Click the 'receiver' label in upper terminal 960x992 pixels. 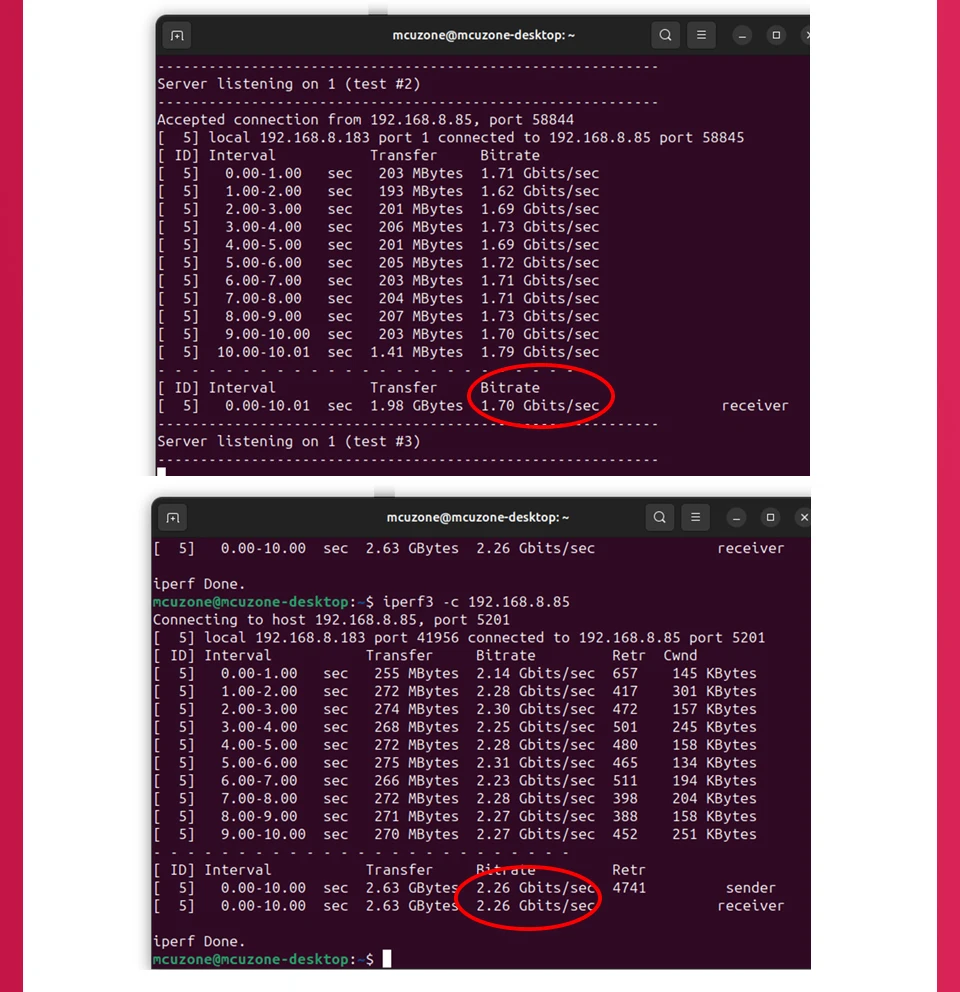click(x=755, y=406)
